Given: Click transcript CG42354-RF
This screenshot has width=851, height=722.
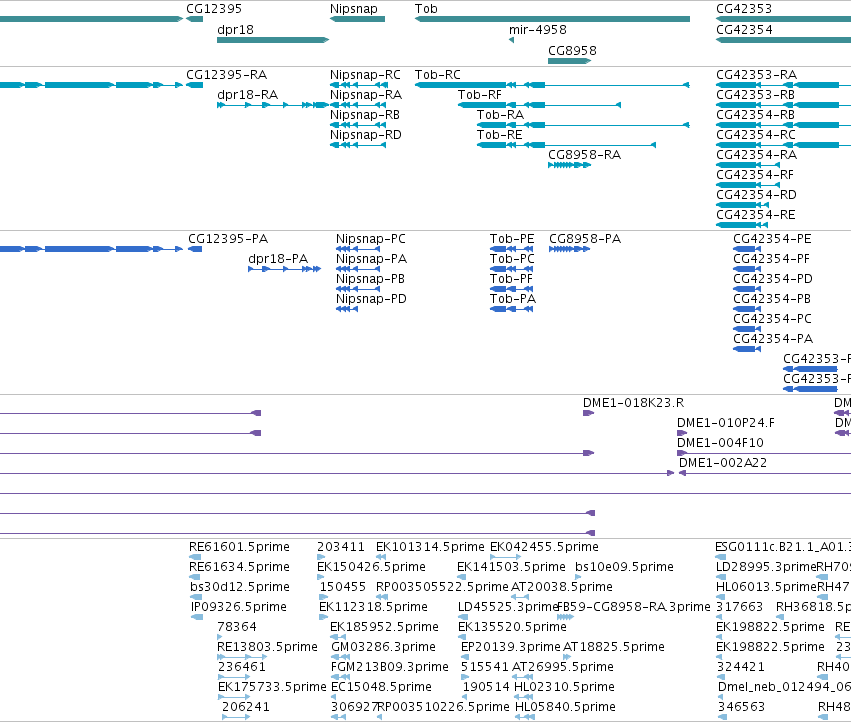Looking at the screenshot, I should point(748,185).
